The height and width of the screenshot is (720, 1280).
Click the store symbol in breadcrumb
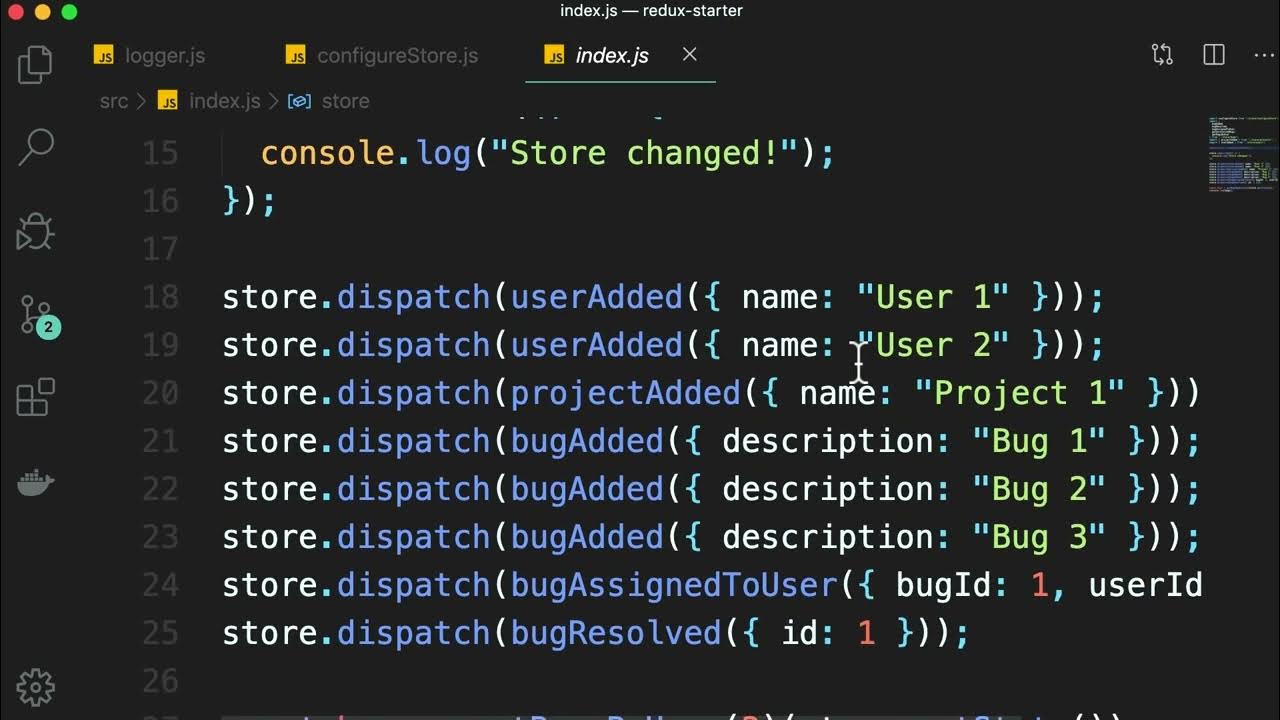click(x=345, y=101)
